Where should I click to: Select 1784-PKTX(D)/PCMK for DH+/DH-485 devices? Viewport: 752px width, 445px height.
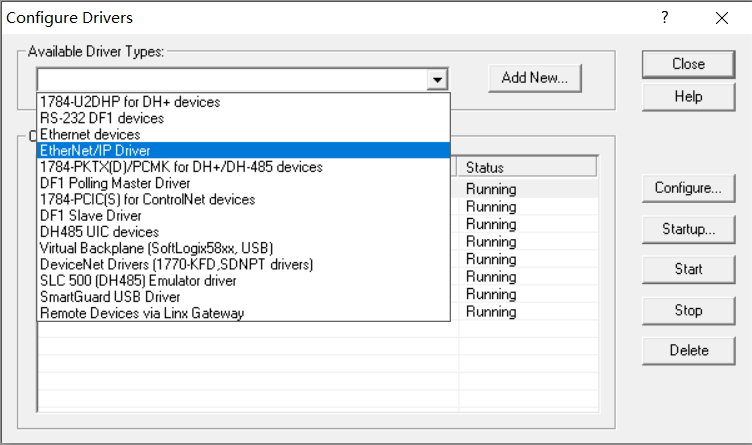click(x=181, y=167)
